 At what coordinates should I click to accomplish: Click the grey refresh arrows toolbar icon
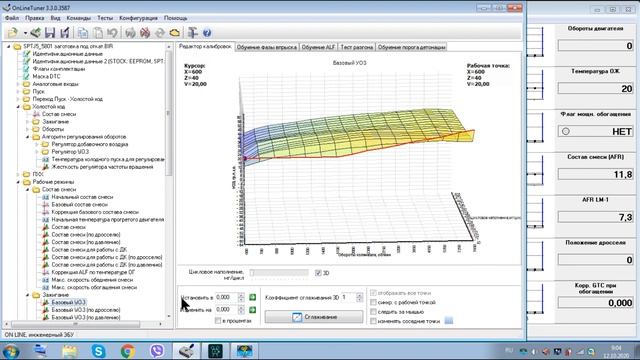tap(160, 33)
